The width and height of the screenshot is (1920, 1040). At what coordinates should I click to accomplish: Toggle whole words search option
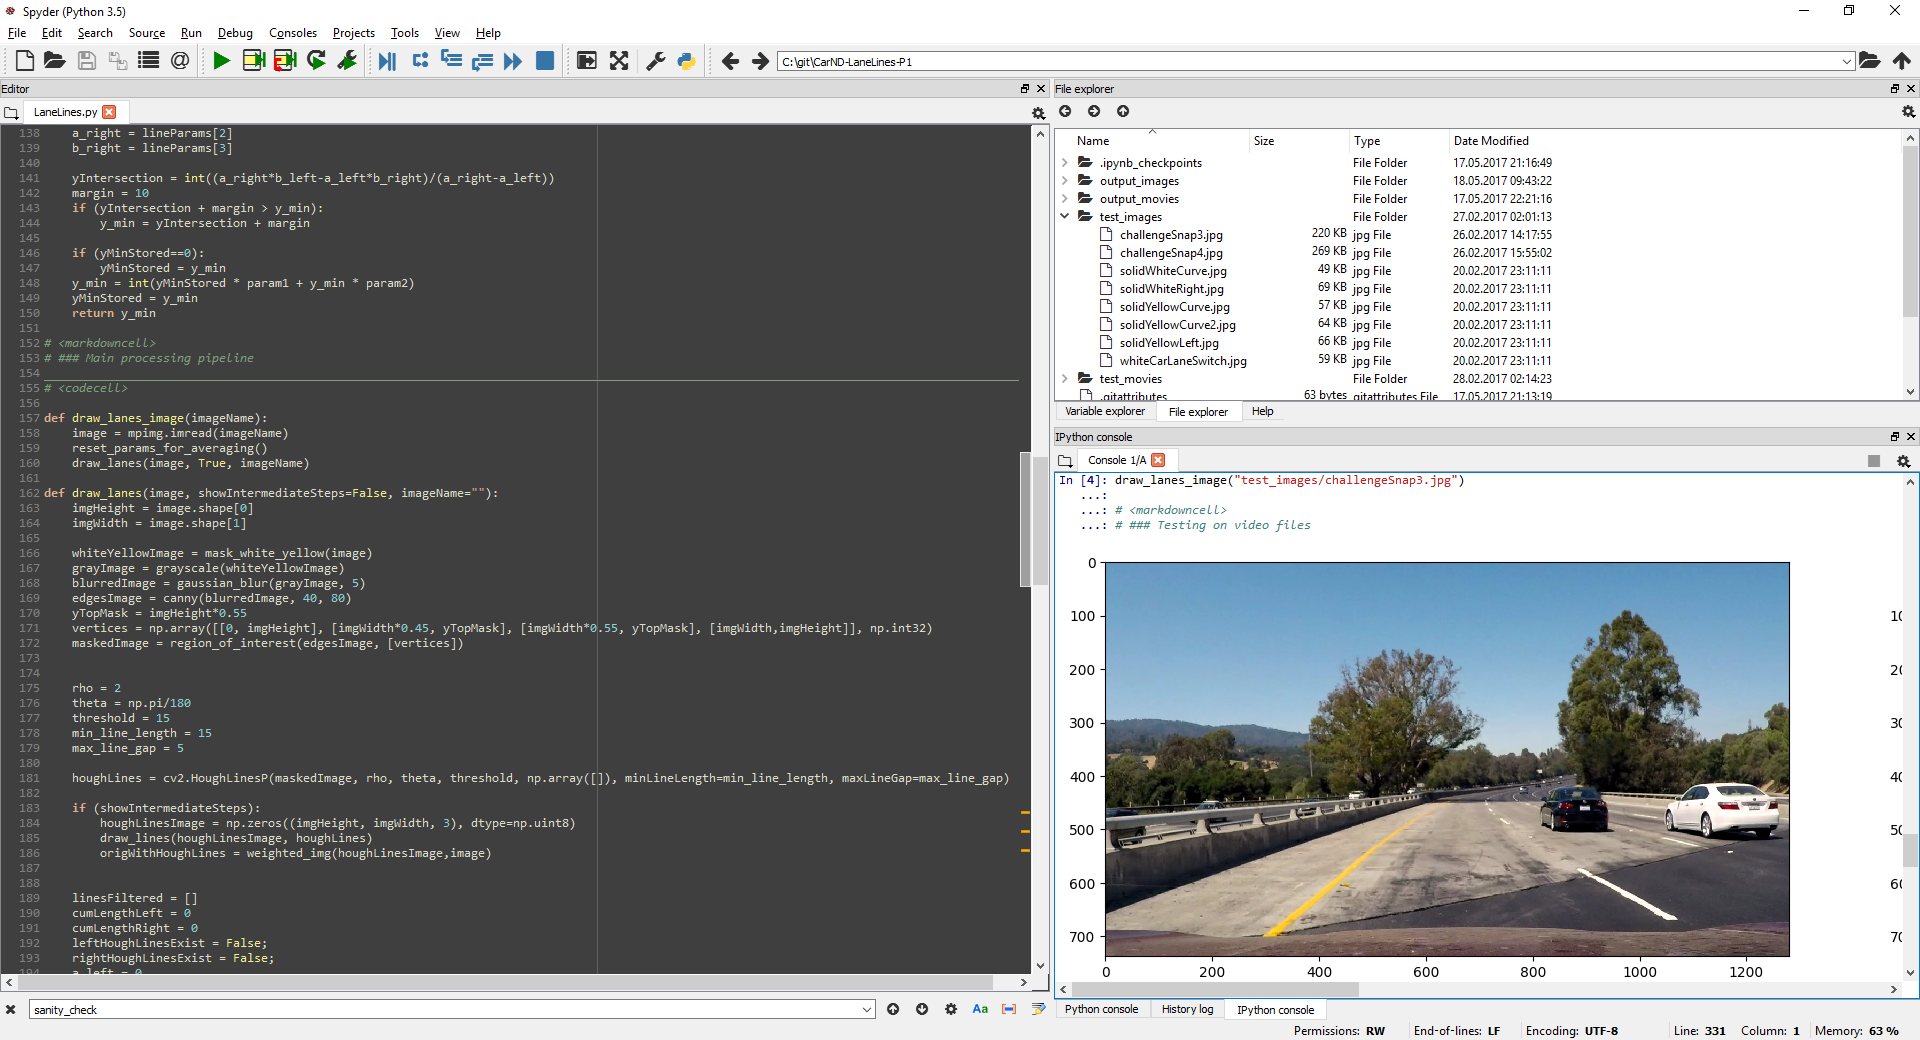1009,1009
